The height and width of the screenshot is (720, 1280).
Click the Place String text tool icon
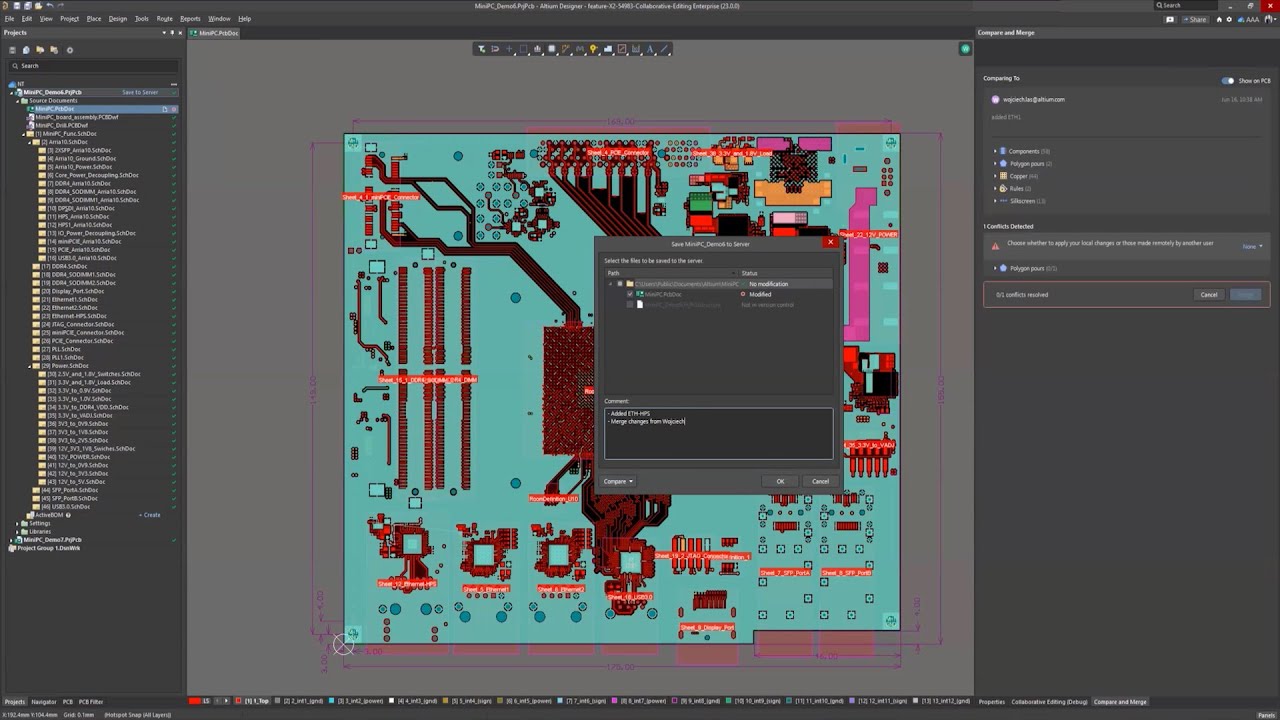pos(650,49)
